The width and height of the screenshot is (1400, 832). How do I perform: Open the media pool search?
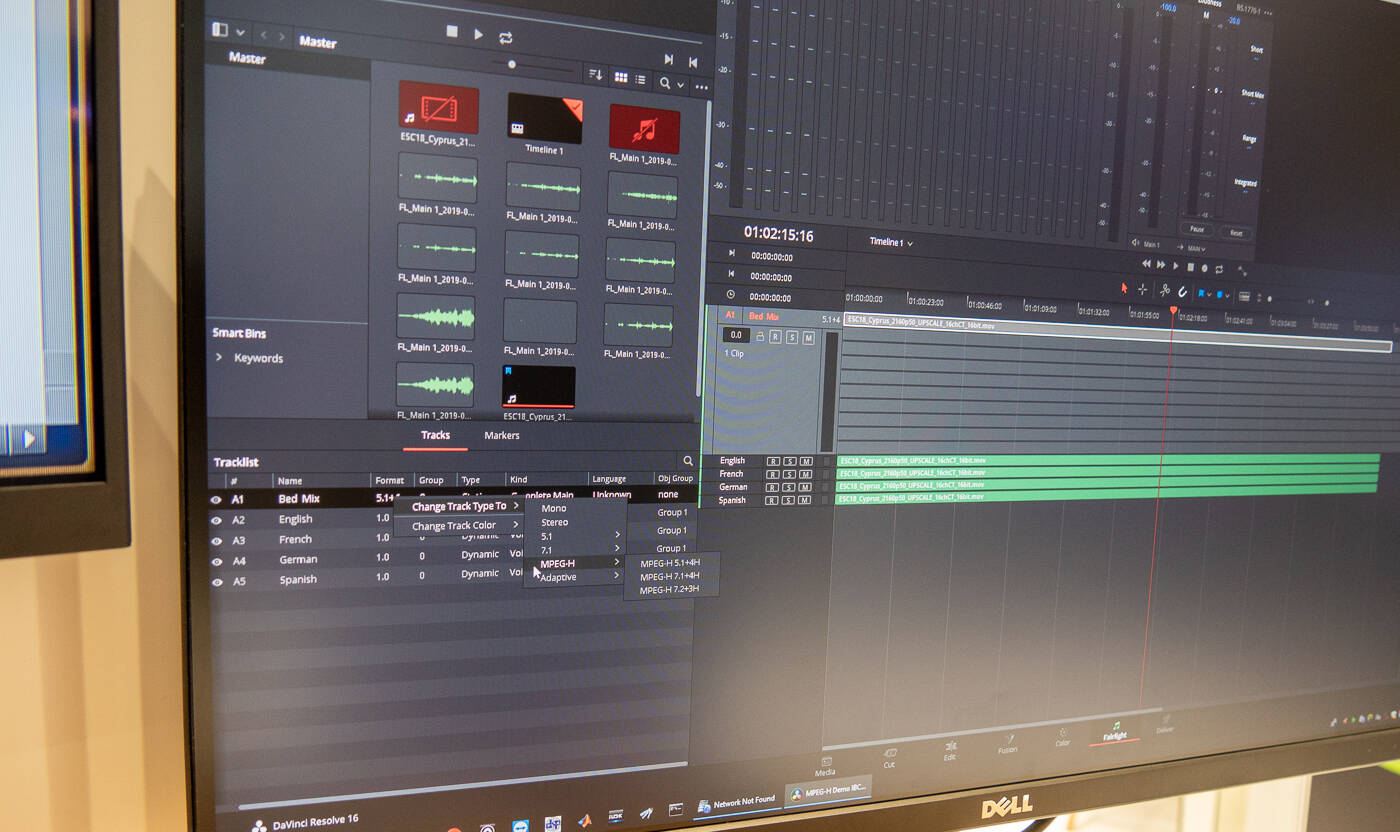pyautogui.click(x=665, y=83)
